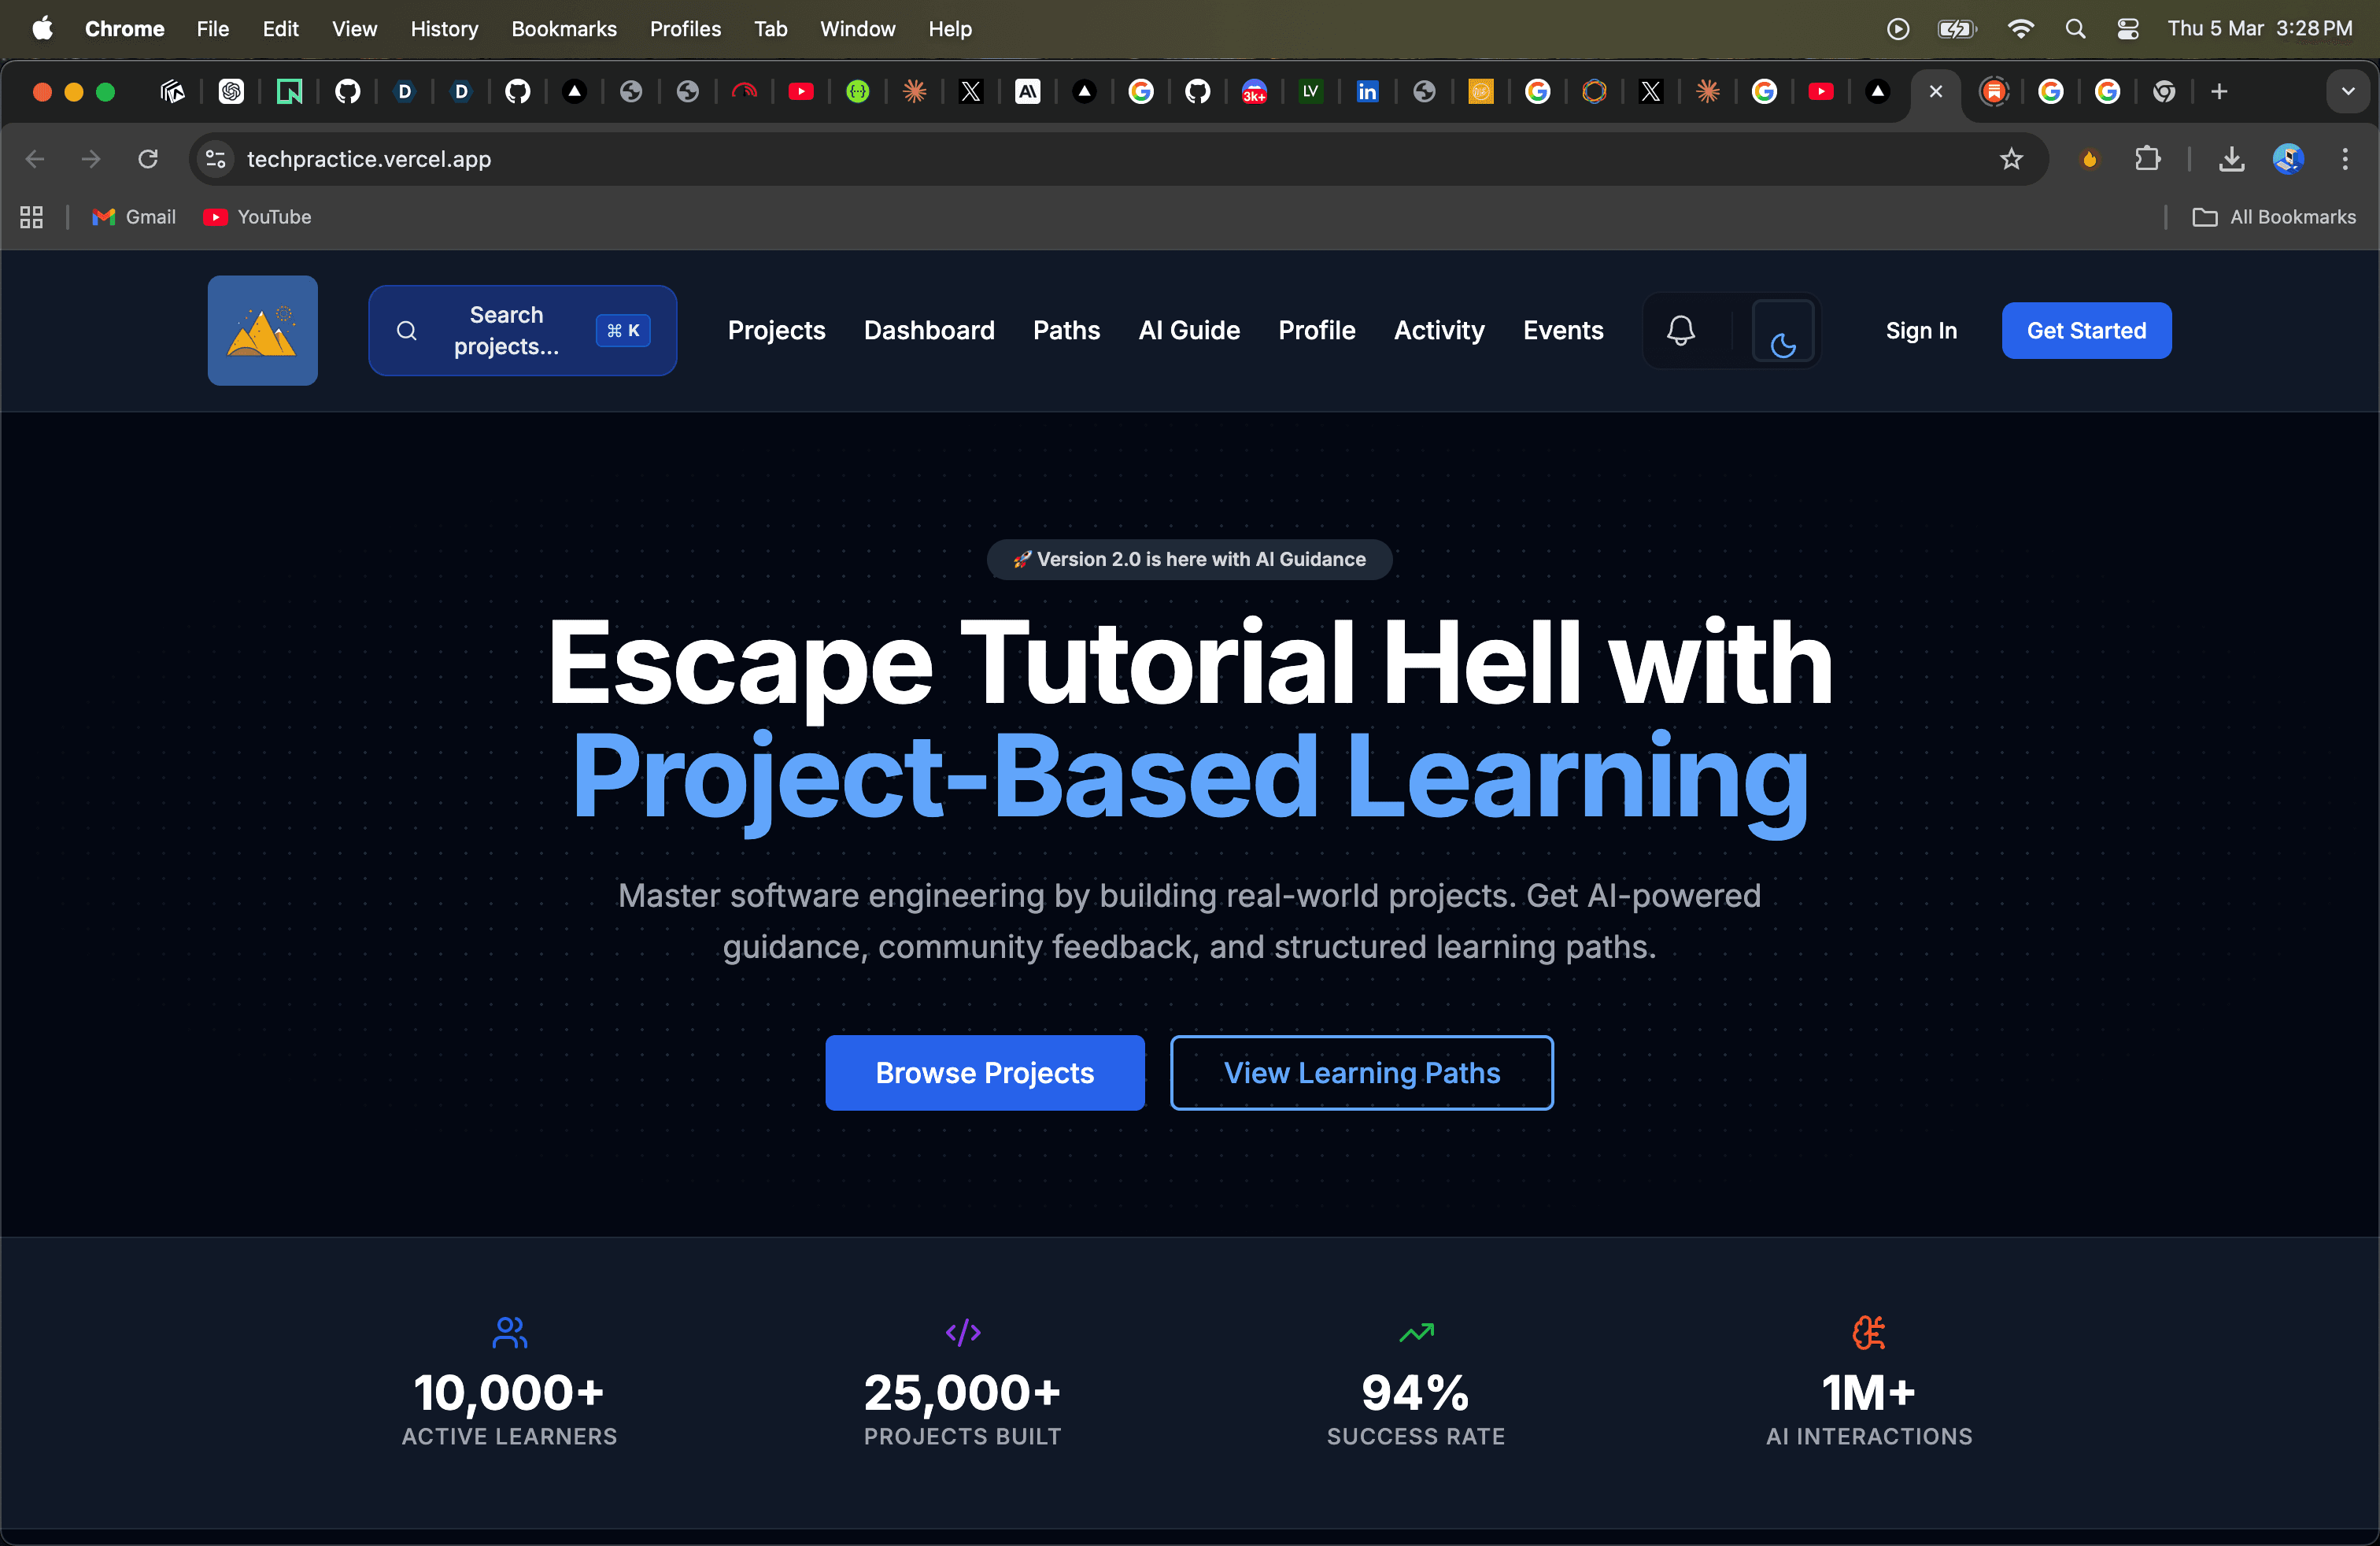Open the Gmail shortcut in the bookmarks bar
Viewport: 2380px width, 1546px height.
(x=133, y=217)
